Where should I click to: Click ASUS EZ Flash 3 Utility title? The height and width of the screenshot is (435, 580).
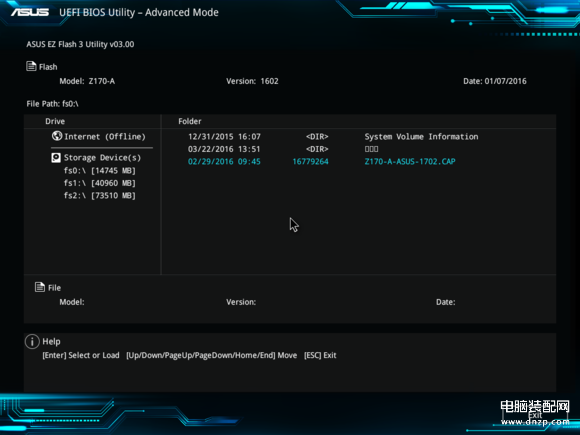click(x=80, y=44)
